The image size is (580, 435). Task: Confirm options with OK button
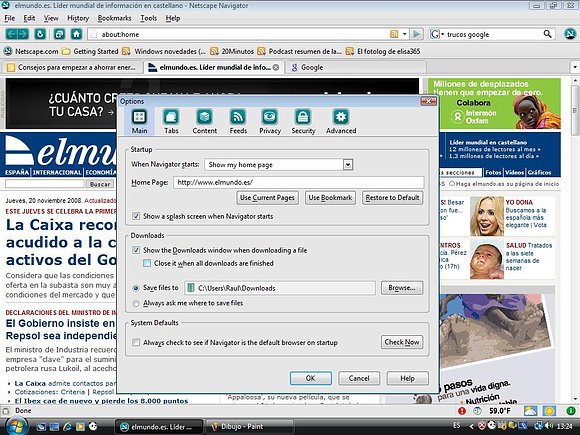click(x=311, y=378)
